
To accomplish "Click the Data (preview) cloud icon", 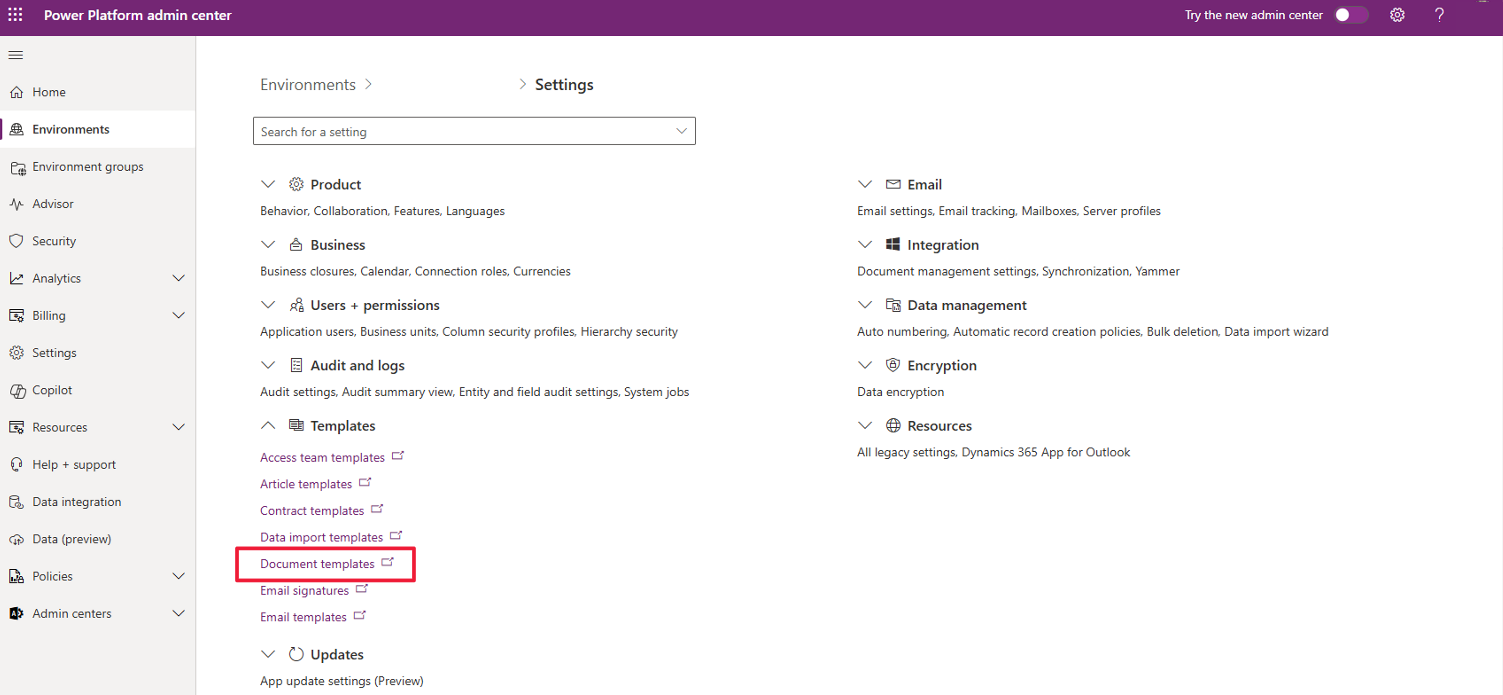I will (16, 539).
